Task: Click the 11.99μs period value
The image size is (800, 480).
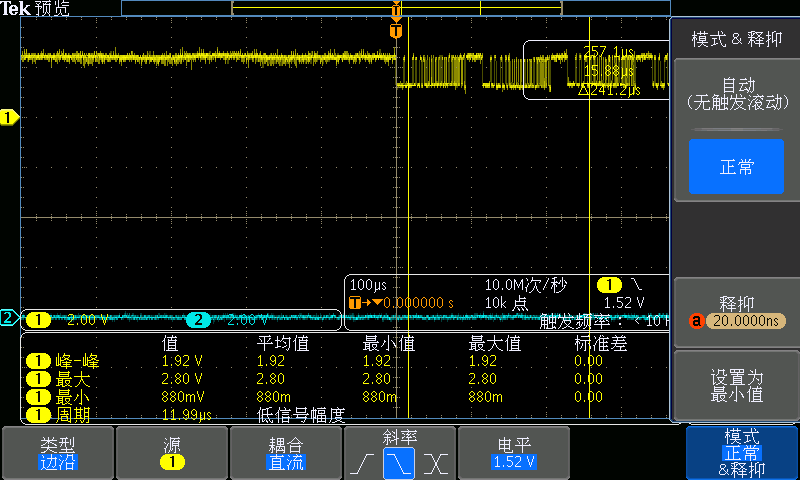Action: 186,415
